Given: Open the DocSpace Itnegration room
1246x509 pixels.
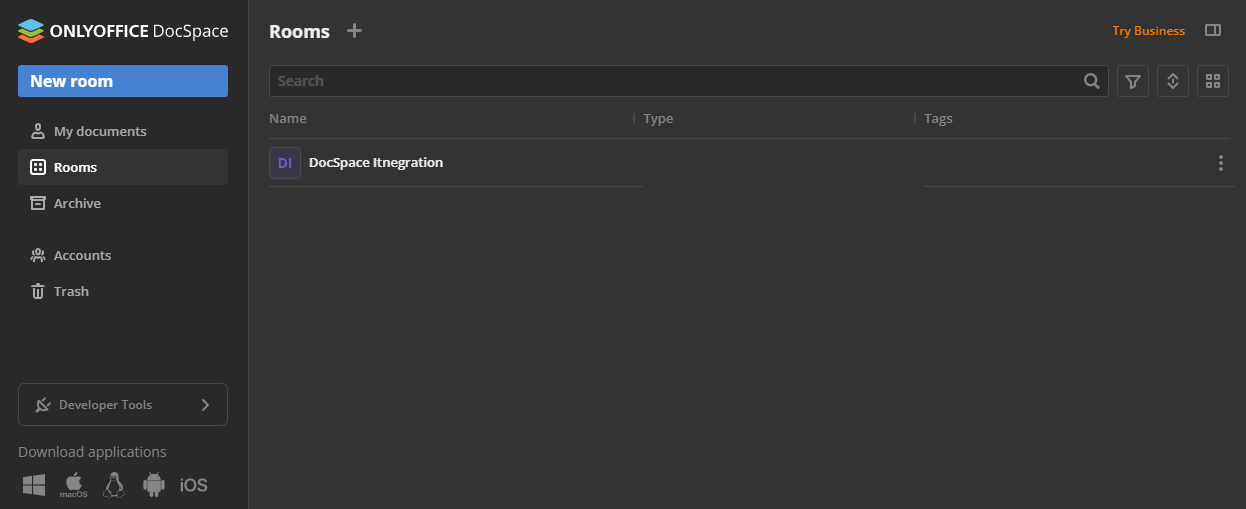Looking at the screenshot, I should tap(376, 162).
